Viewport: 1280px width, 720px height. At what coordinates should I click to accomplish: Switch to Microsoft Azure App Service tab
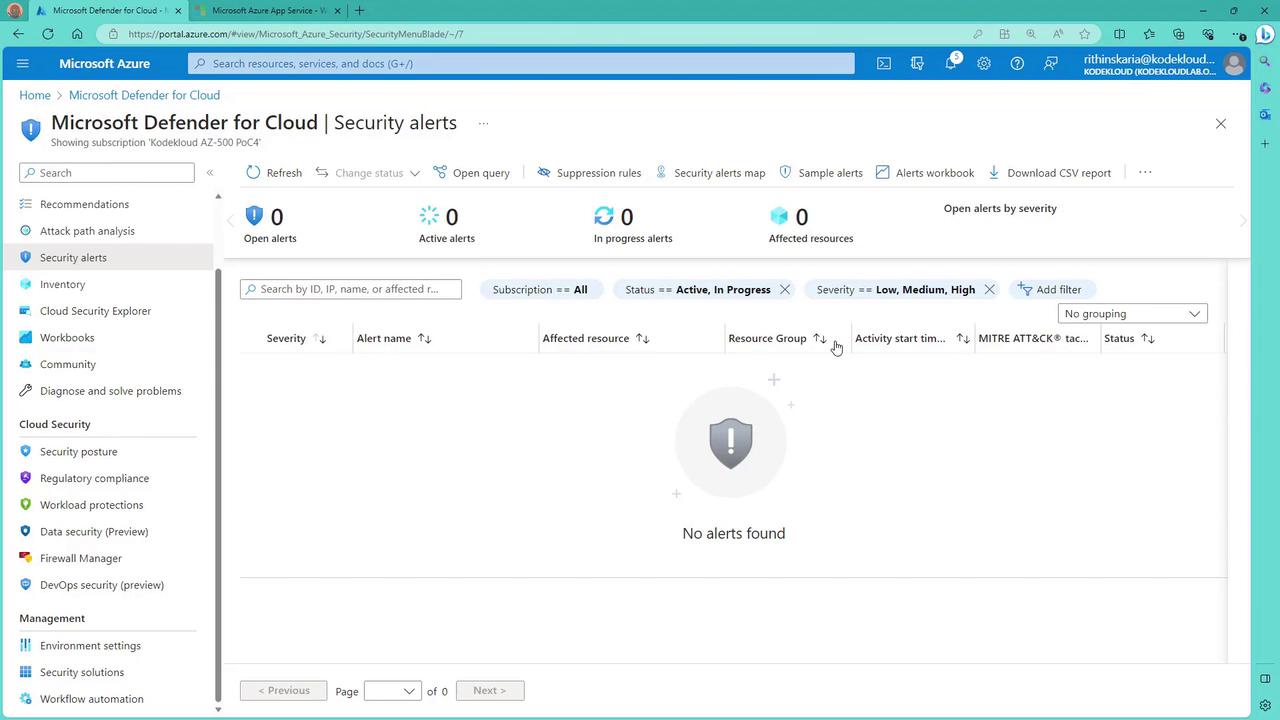(268, 11)
